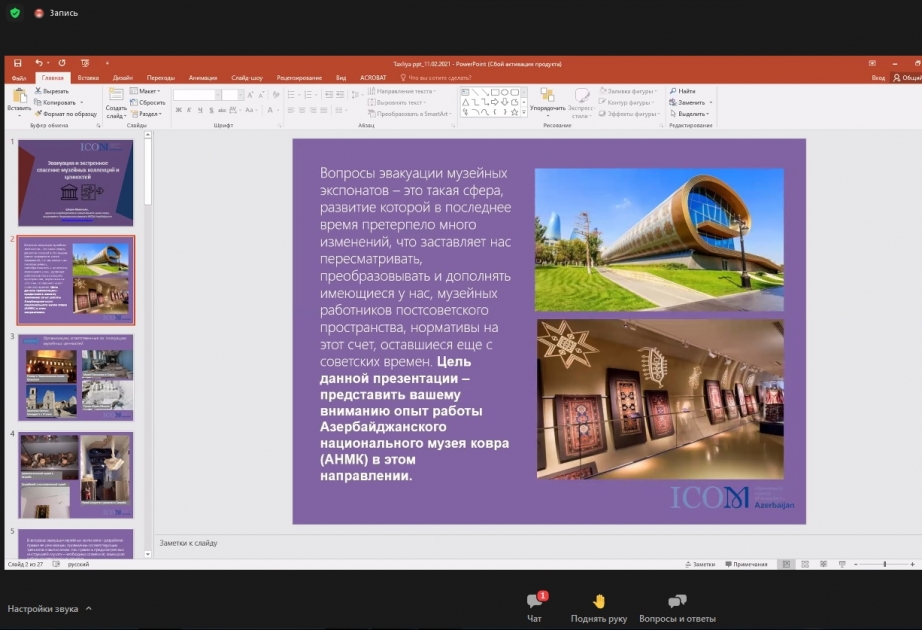Start slideshow from beginning icon in title bar

[x=85, y=63]
